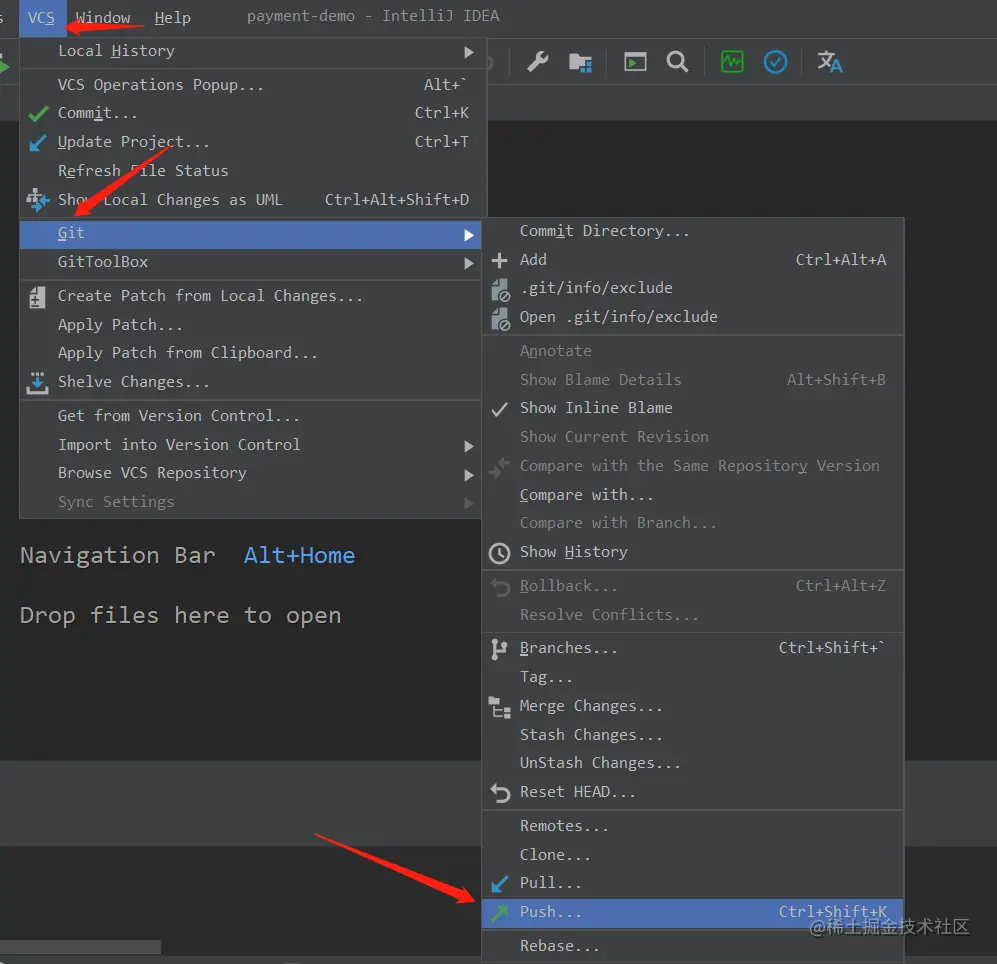The height and width of the screenshot is (964, 997).
Task: Expand the GitToolBox submenu arrow
Action: coord(469,263)
